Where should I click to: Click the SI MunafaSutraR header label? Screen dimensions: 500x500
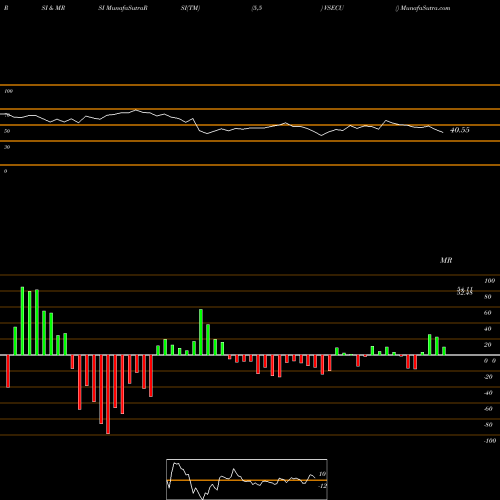pos(123,8)
